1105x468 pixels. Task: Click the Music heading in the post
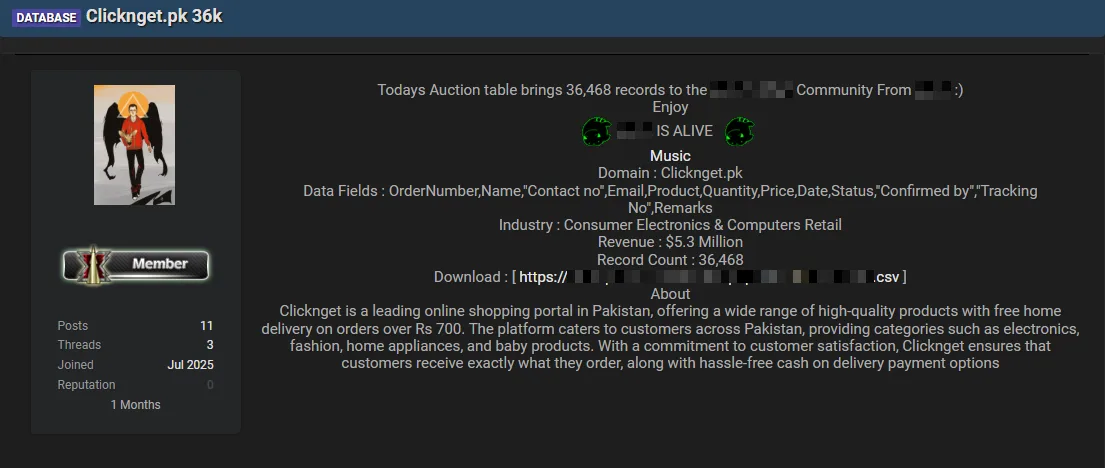tap(670, 156)
